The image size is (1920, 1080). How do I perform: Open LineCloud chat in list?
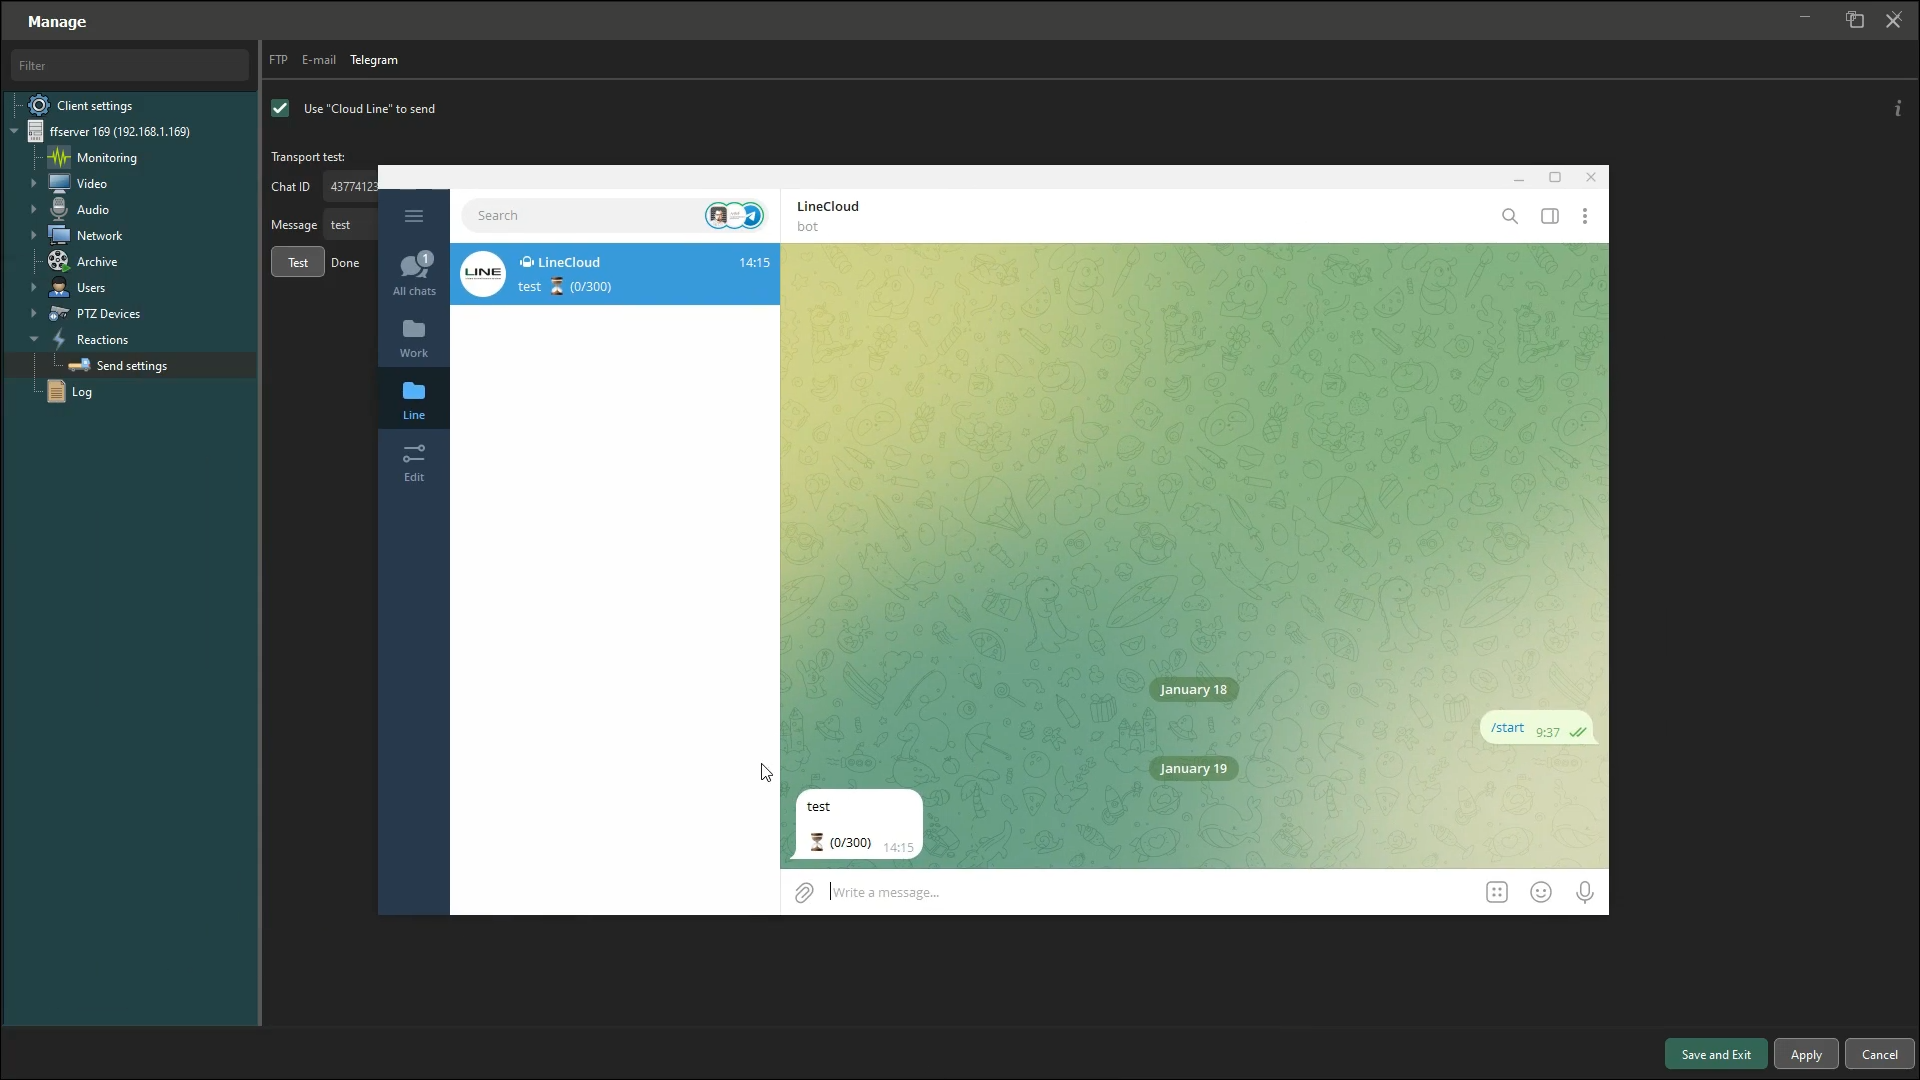click(615, 274)
